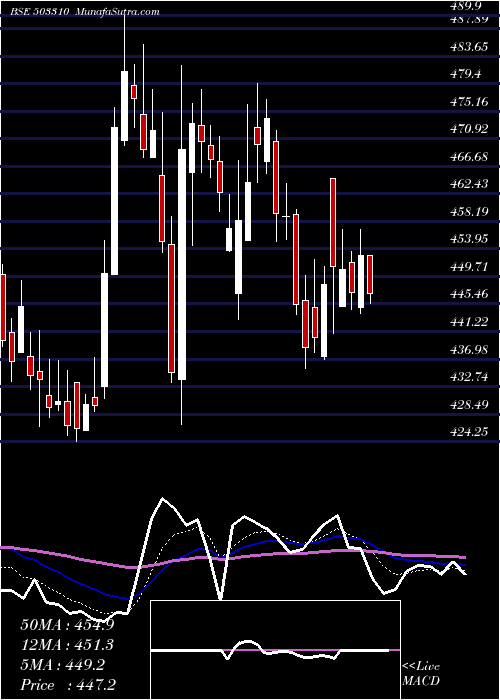Click the 479.4 price axis label
The image size is (500, 700).
(x=464, y=74)
